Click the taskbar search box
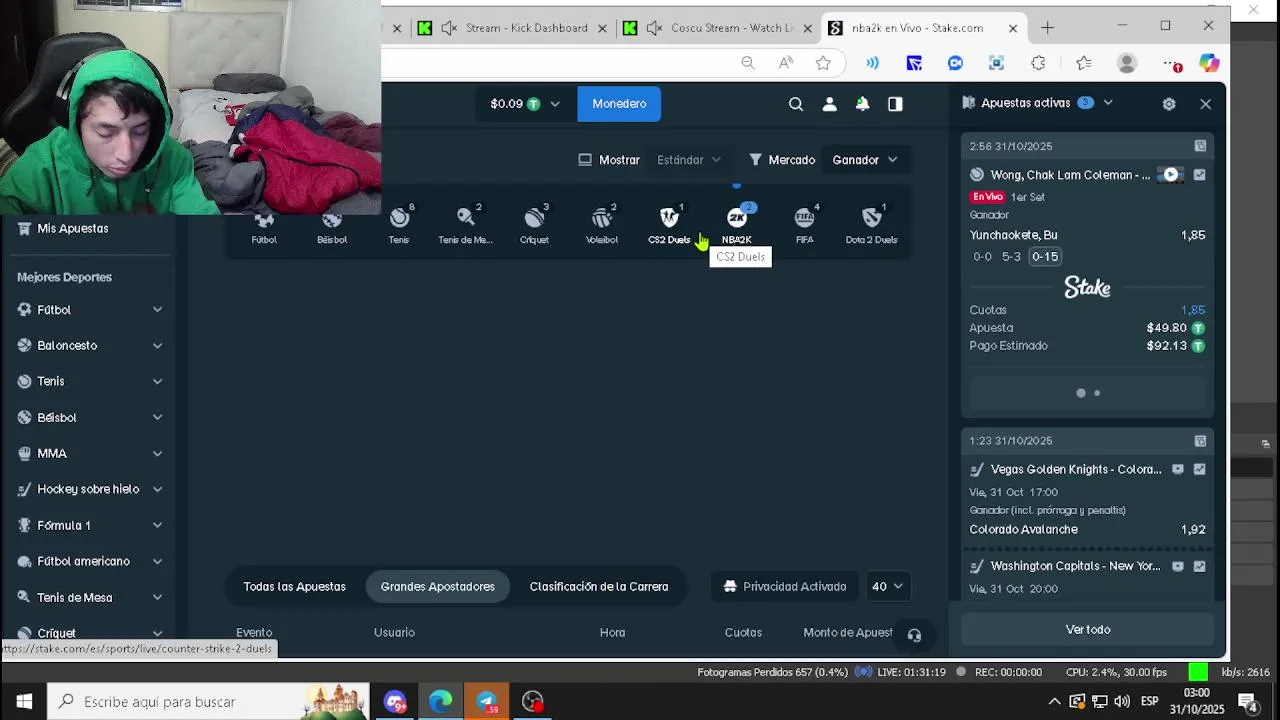This screenshot has width=1280, height=720. click(x=209, y=702)
